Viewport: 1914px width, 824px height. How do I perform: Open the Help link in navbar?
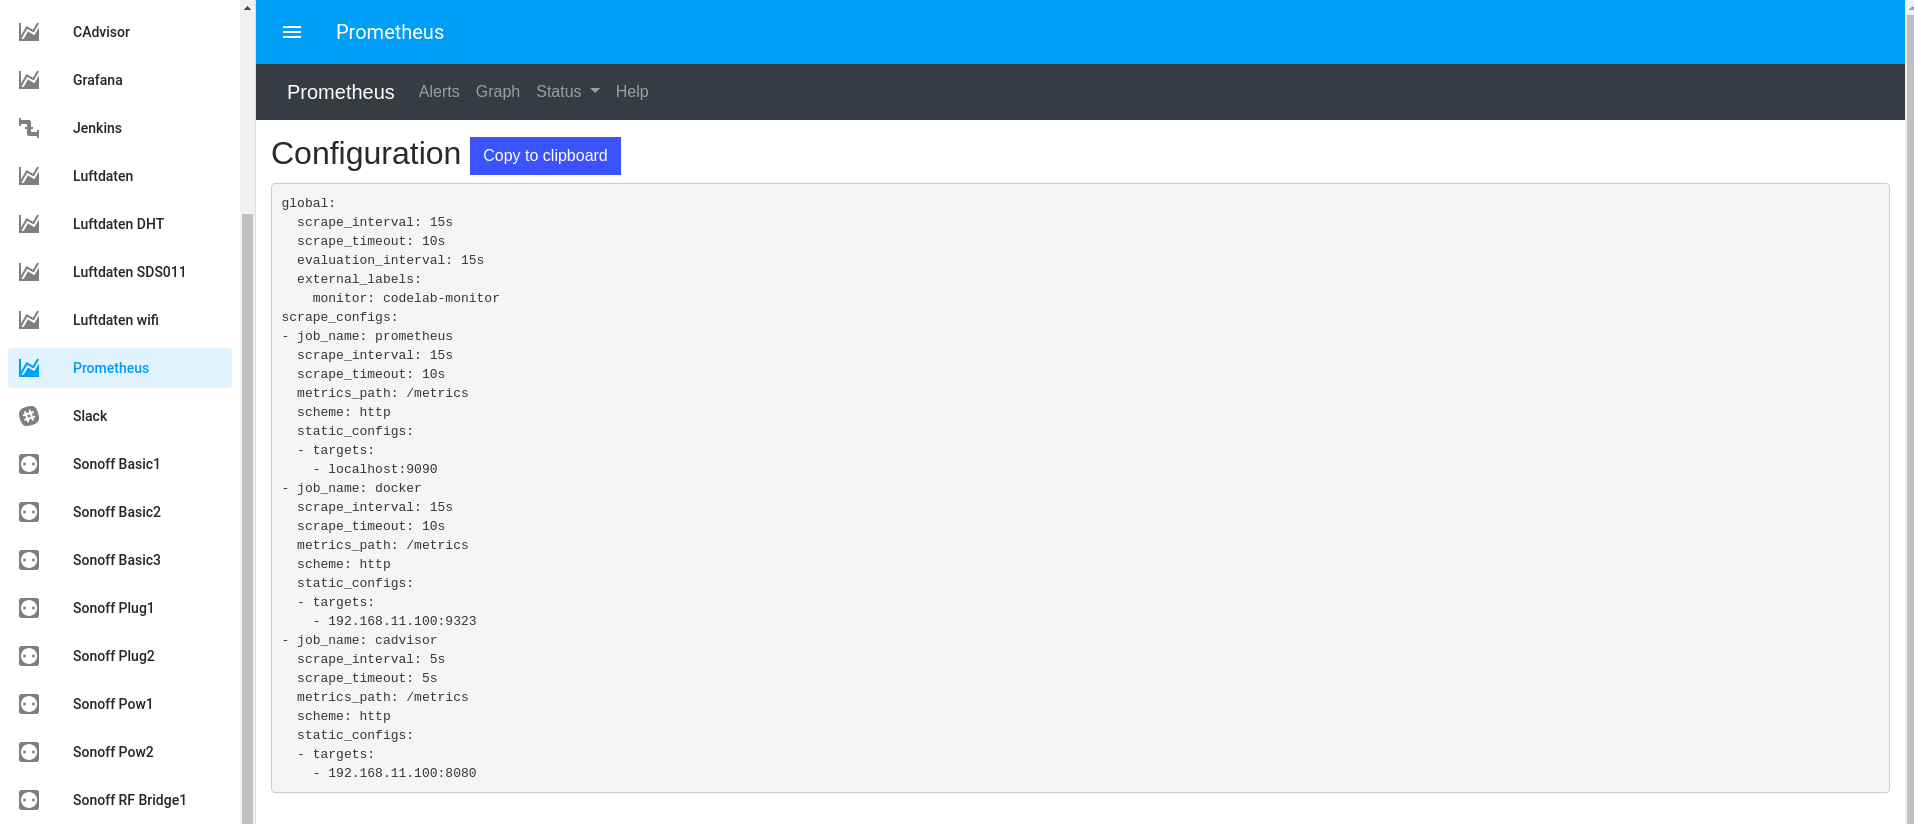tap(632, 92)
